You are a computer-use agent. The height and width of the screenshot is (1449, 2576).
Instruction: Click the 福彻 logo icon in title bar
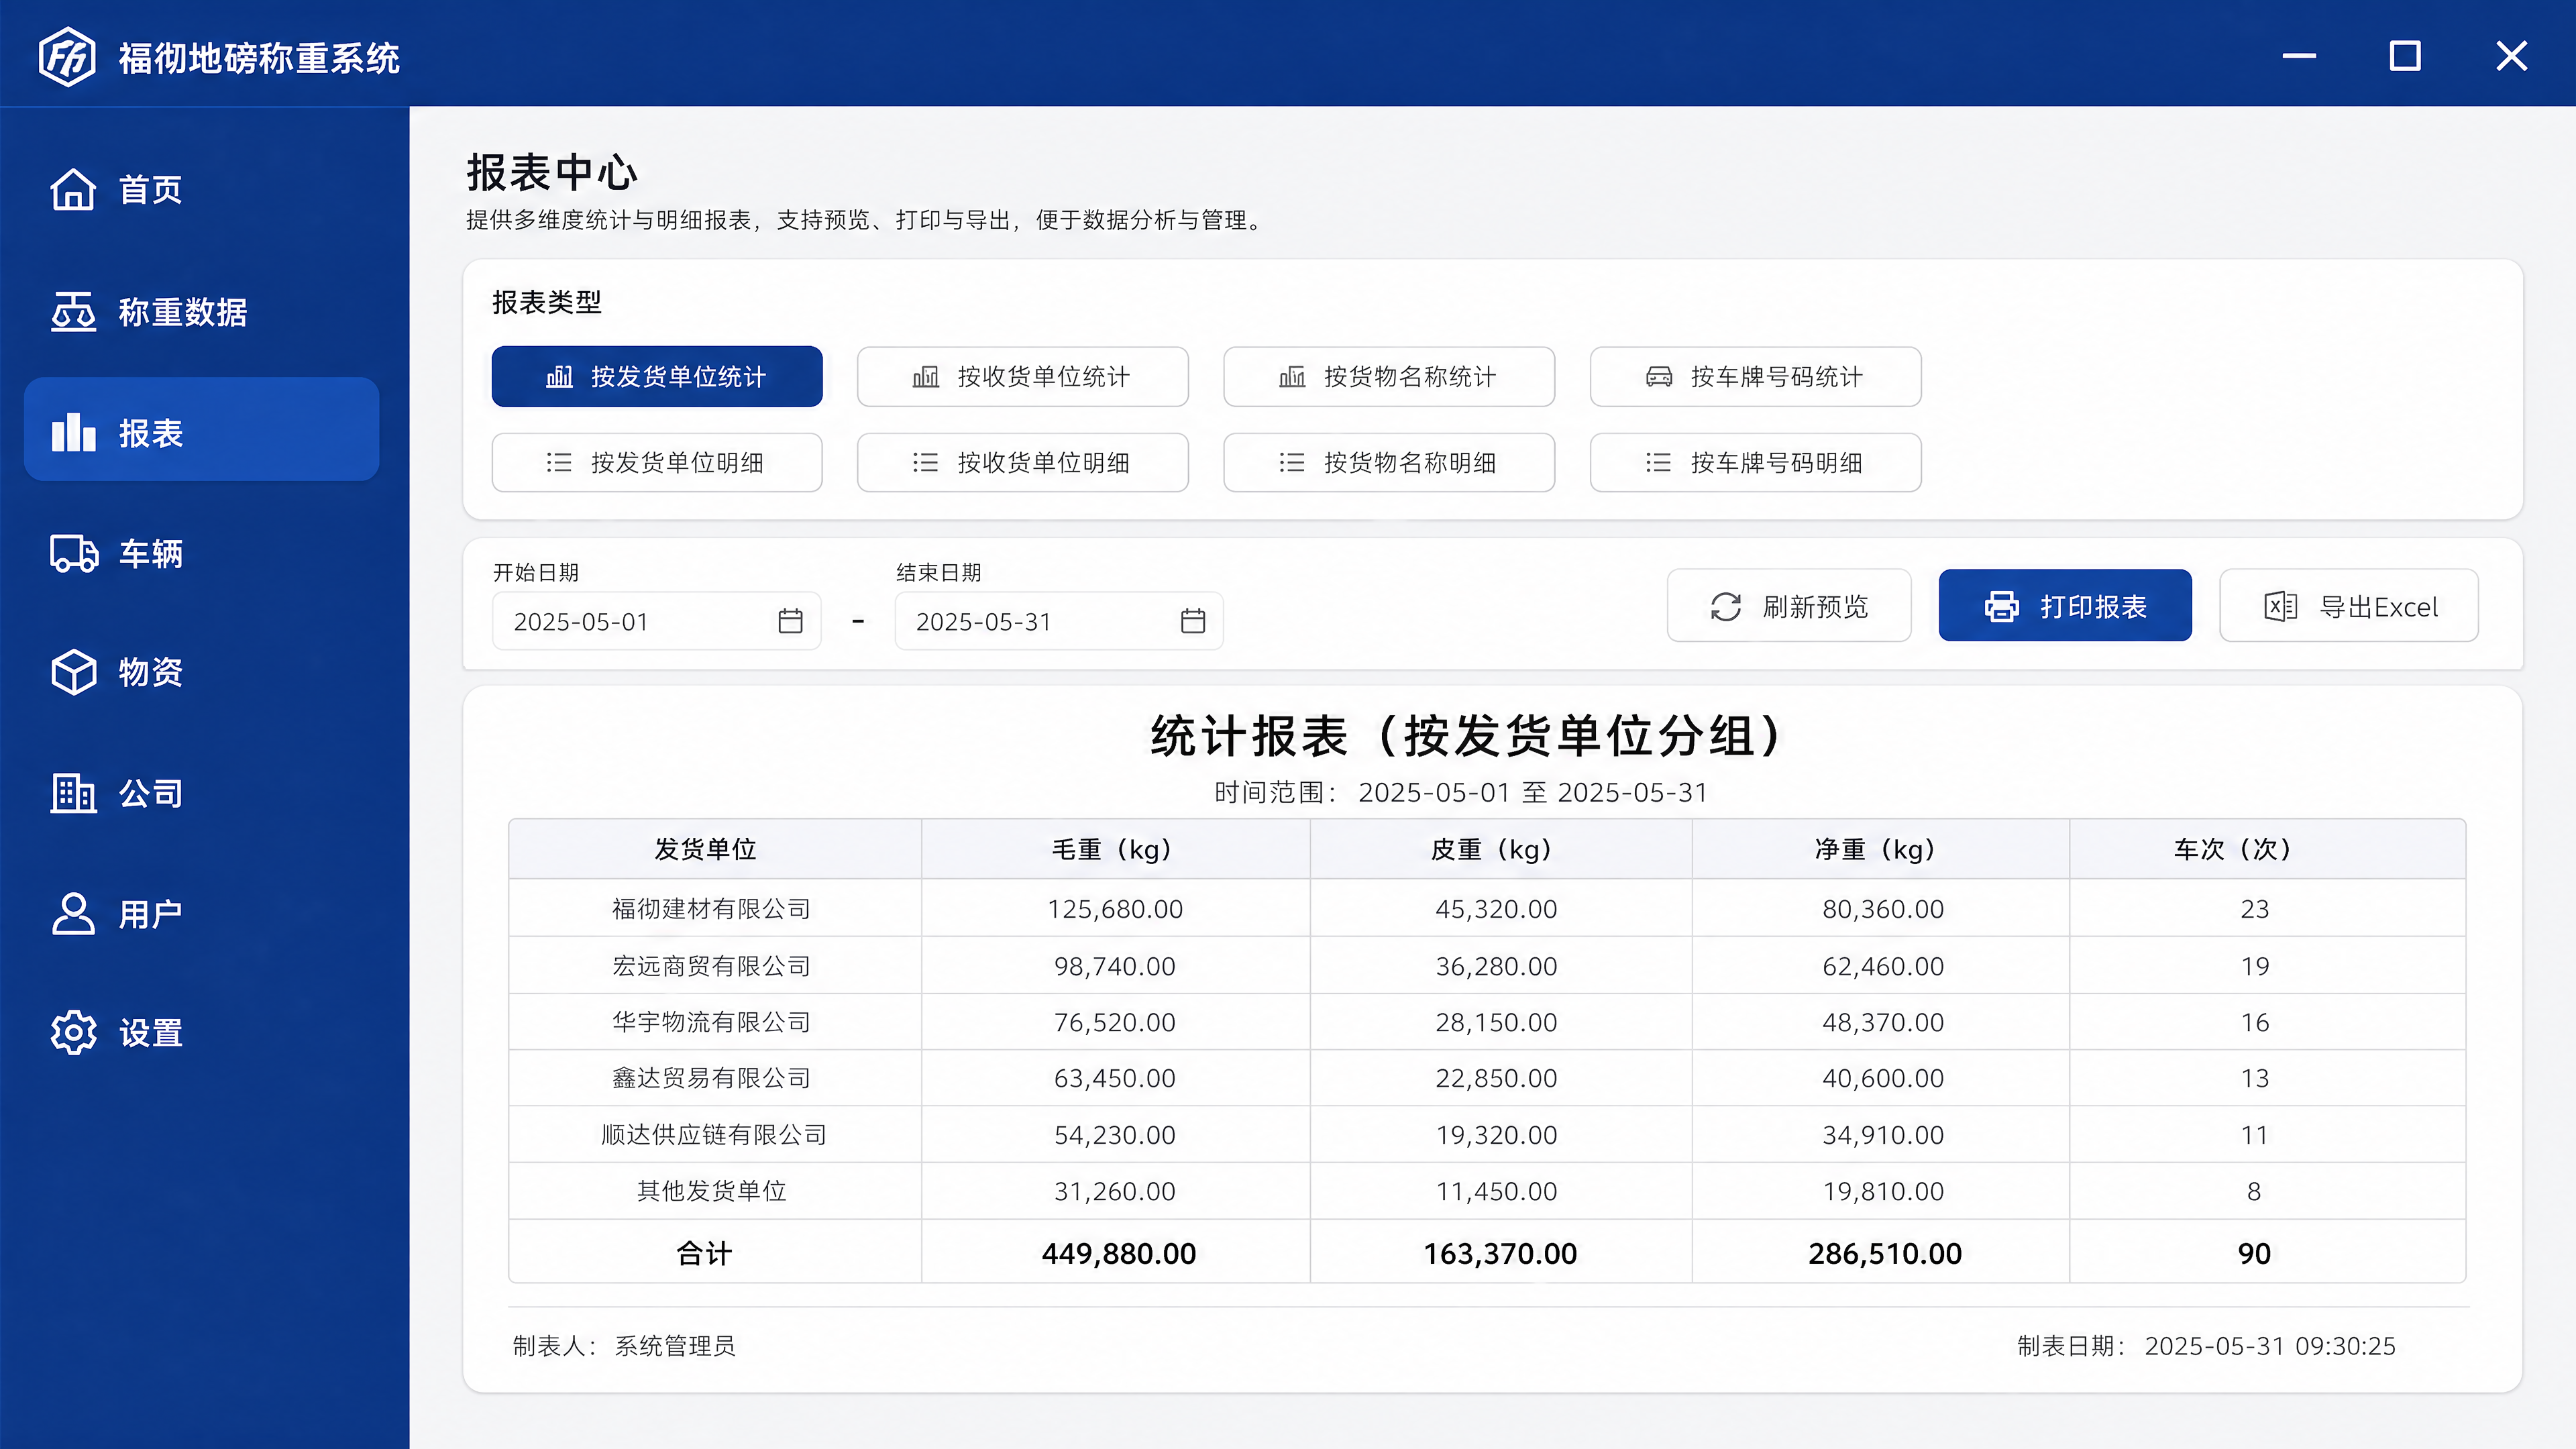coord(67,57)
